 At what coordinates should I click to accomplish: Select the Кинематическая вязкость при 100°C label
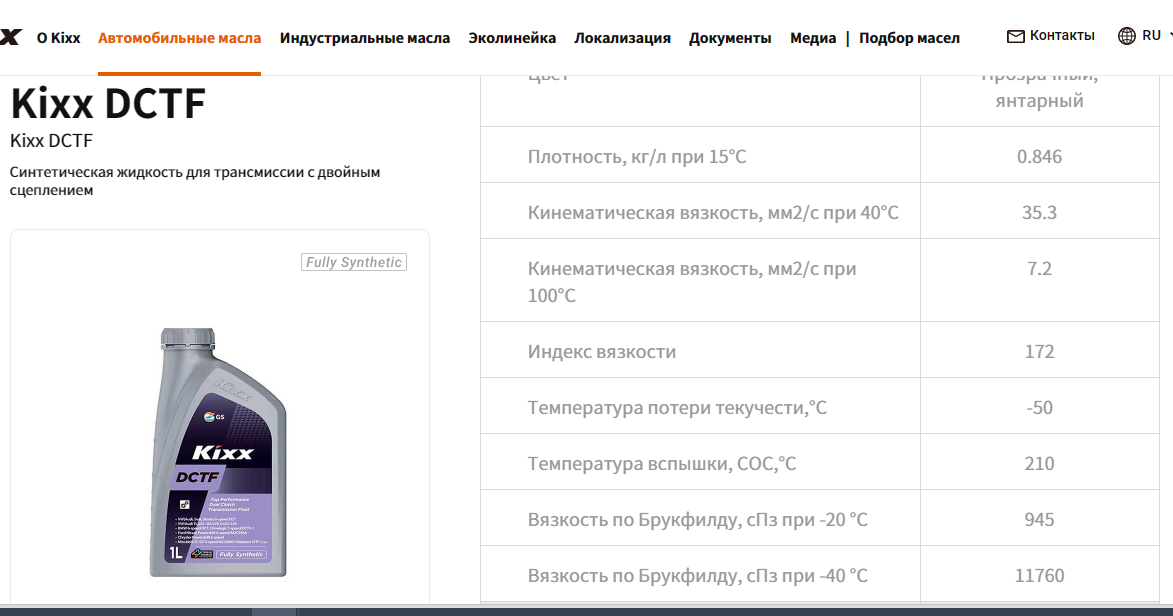[692, 281]
